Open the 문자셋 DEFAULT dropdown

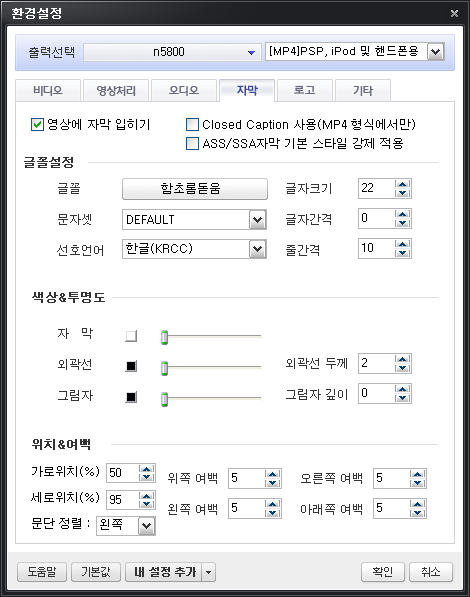pos(257,219)
